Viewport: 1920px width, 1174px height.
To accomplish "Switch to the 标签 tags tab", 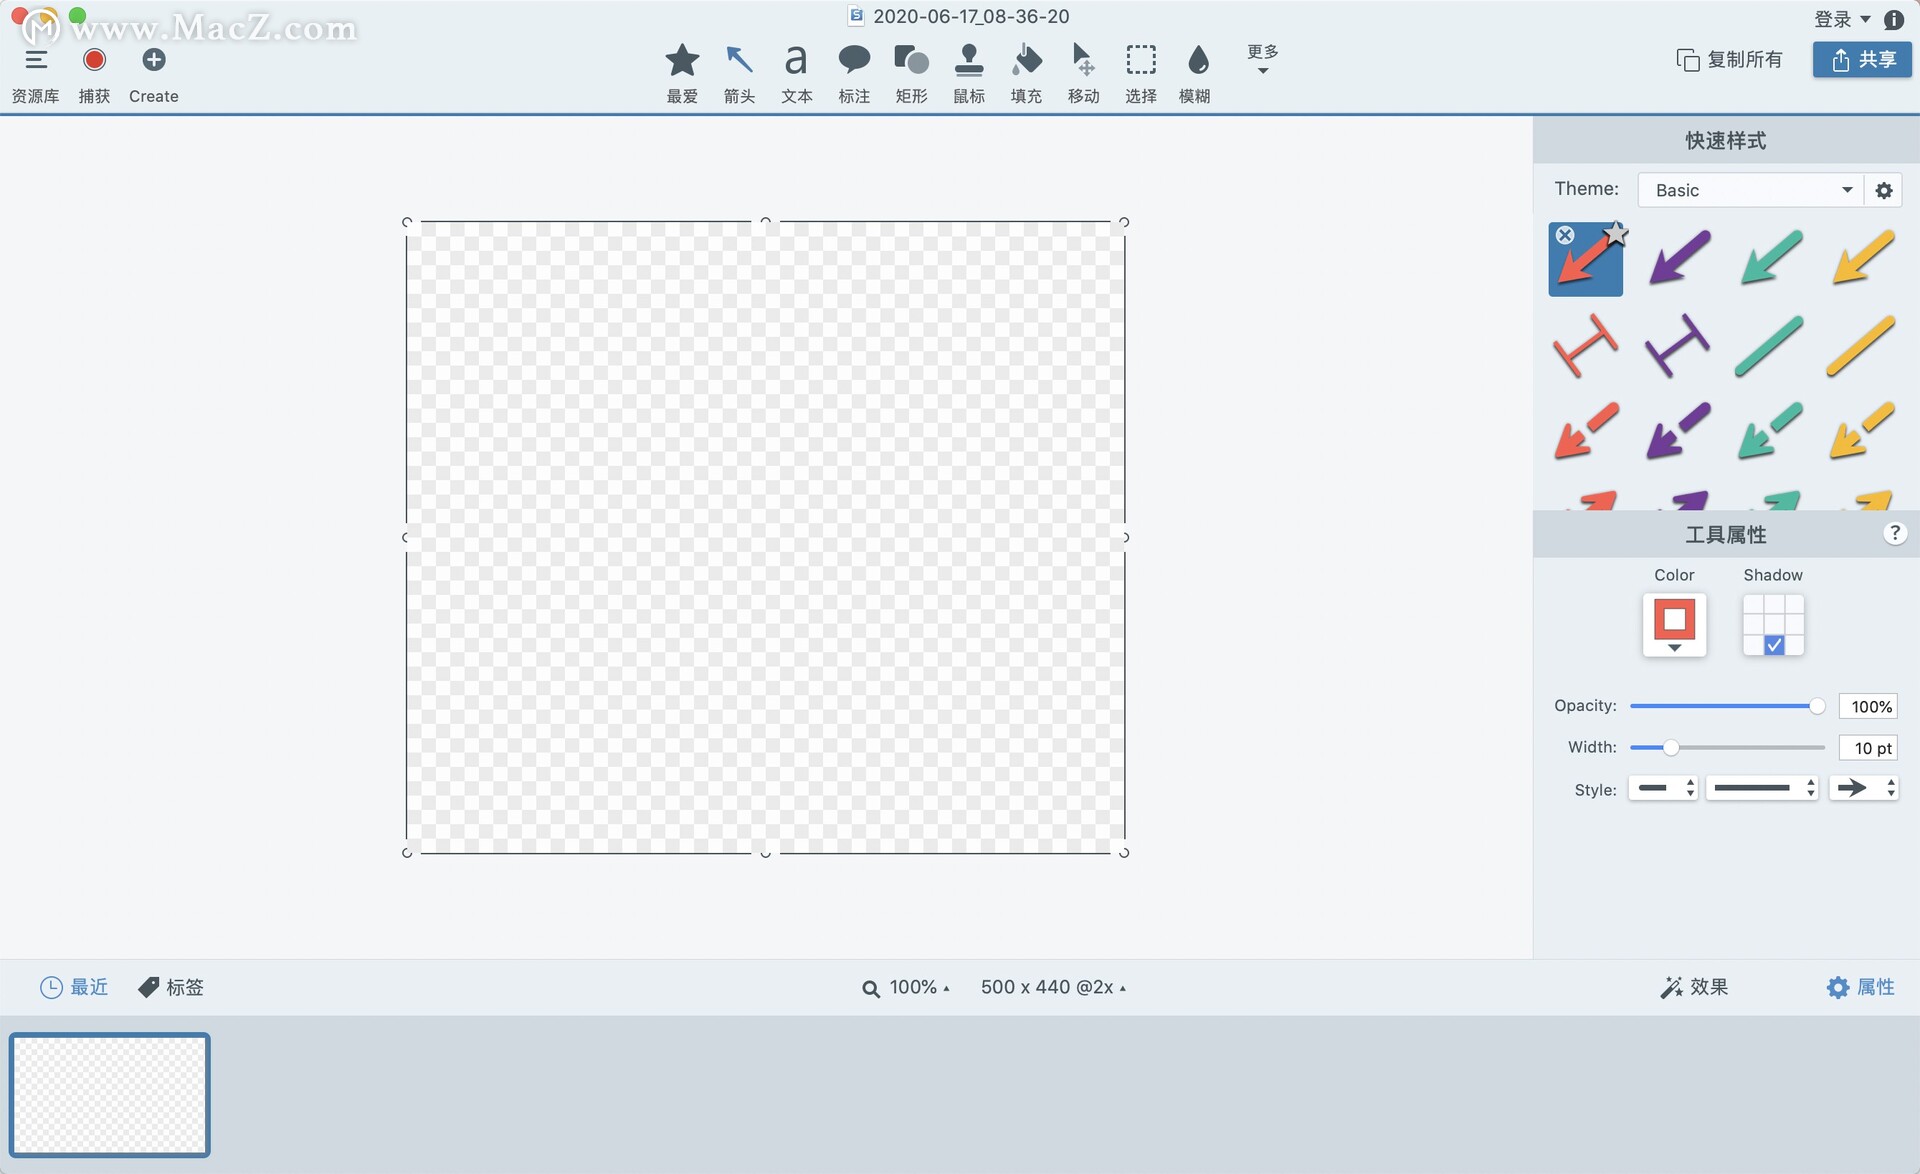I will click(170, 987).
